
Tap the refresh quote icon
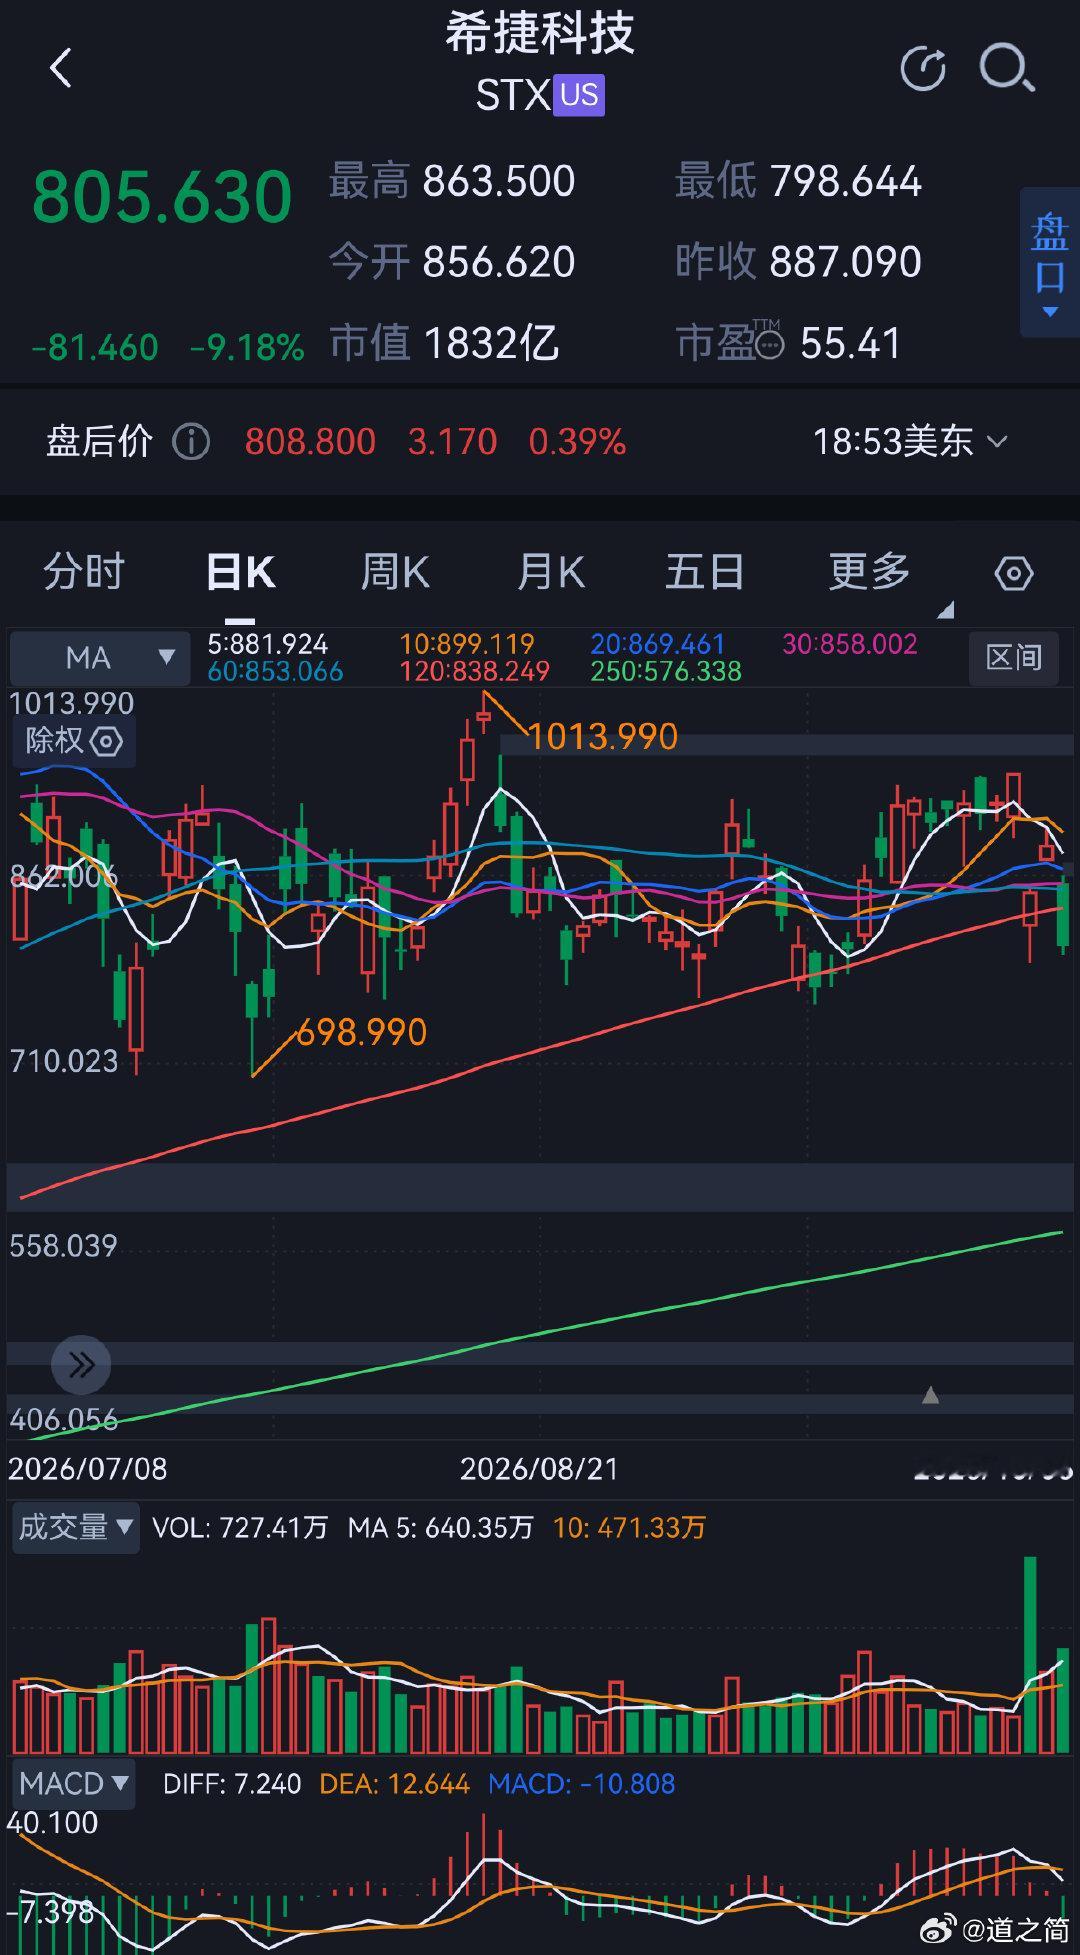[922, 69]
